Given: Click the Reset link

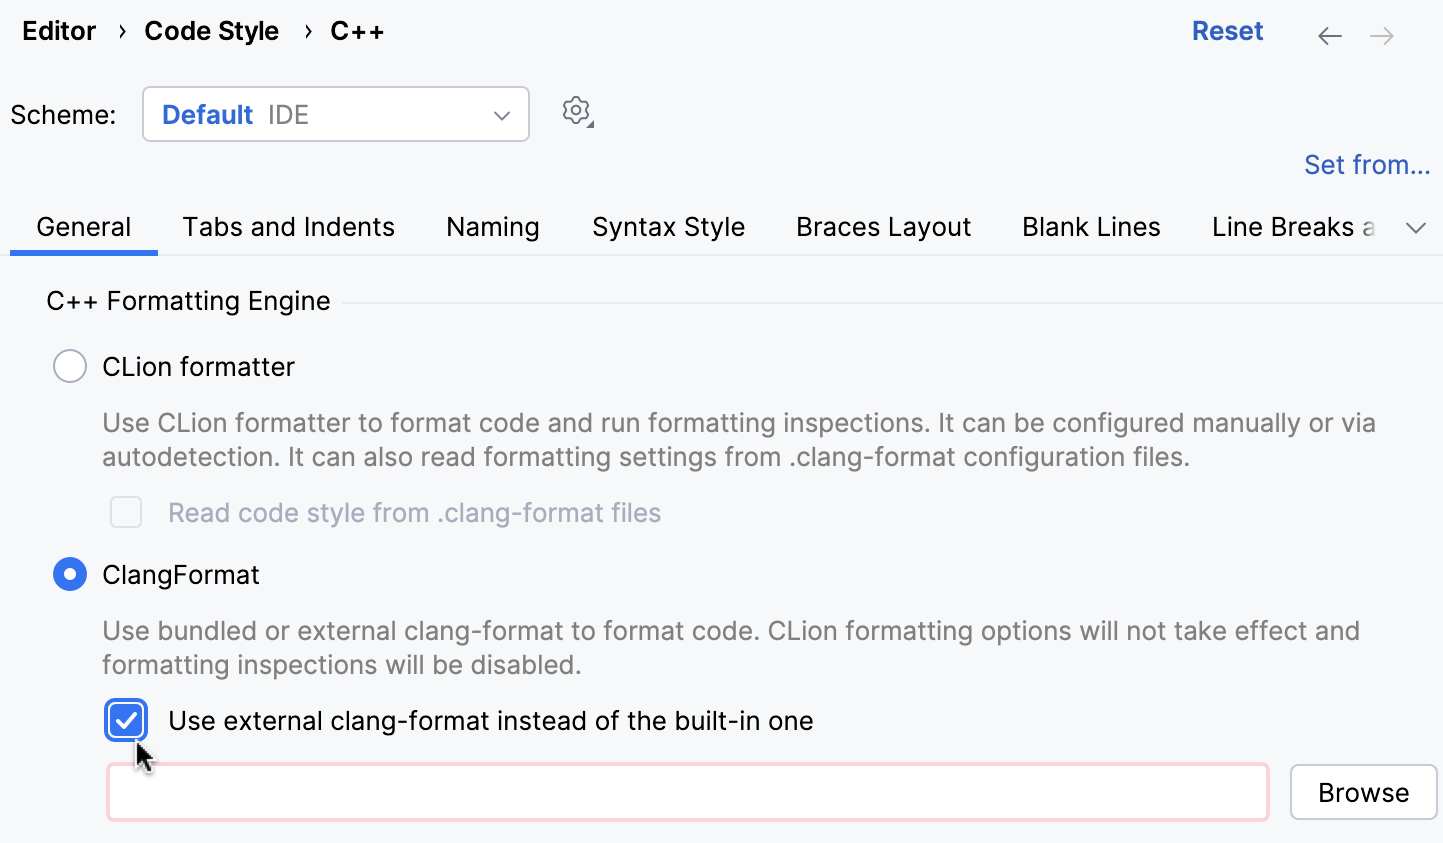Looking at the screenshot, I should point(1227,31).
